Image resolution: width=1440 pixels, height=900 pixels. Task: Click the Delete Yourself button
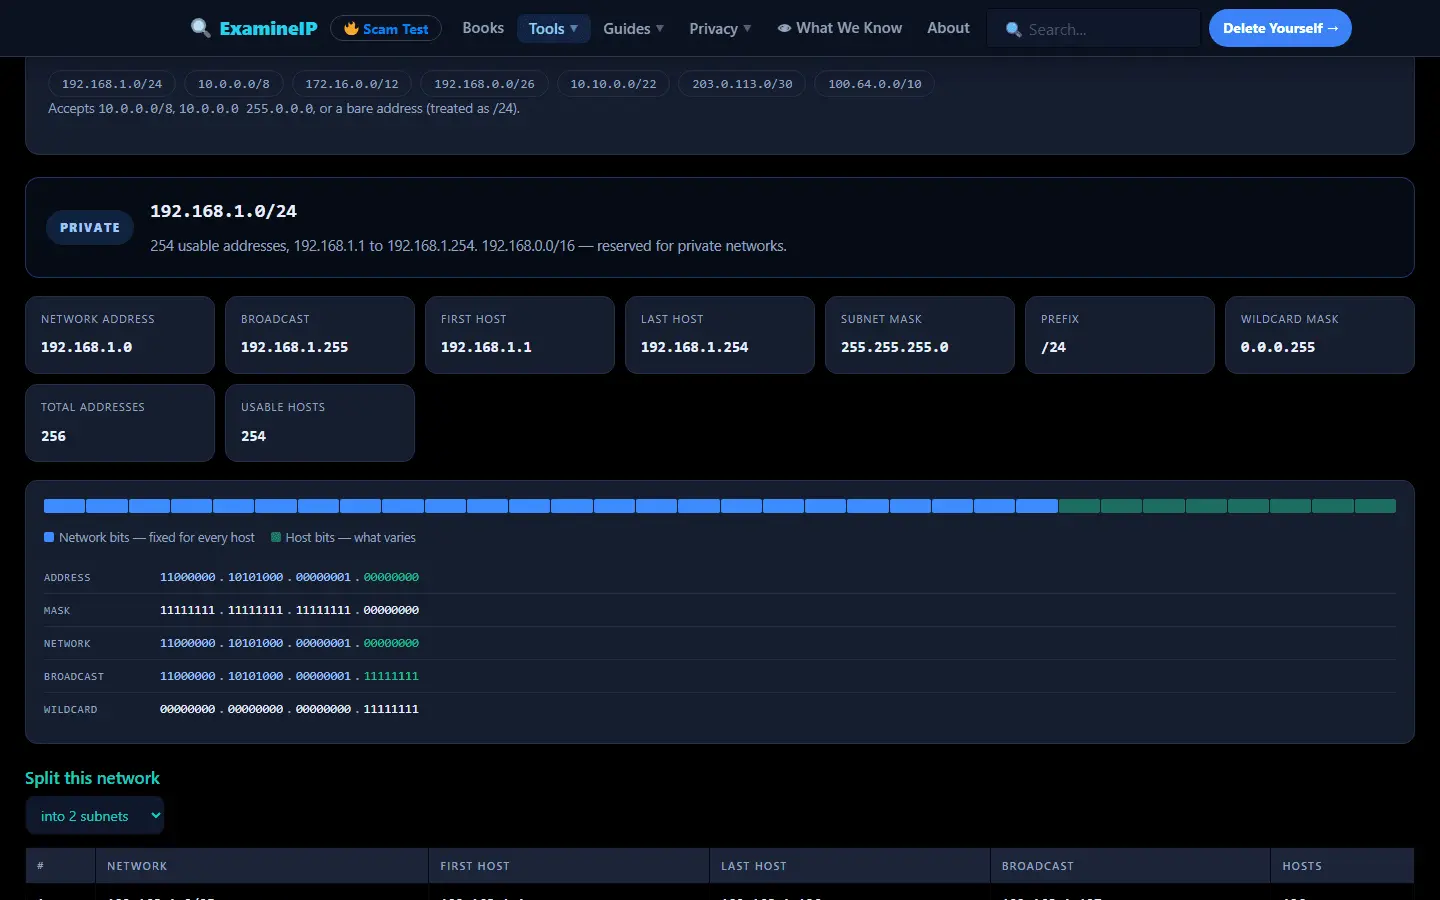[1280, 28]
